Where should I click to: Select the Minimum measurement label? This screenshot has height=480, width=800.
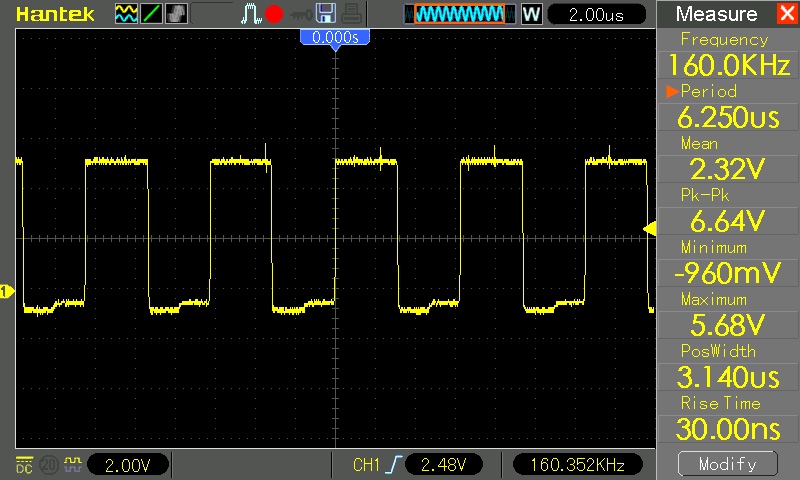coord(714,247)
